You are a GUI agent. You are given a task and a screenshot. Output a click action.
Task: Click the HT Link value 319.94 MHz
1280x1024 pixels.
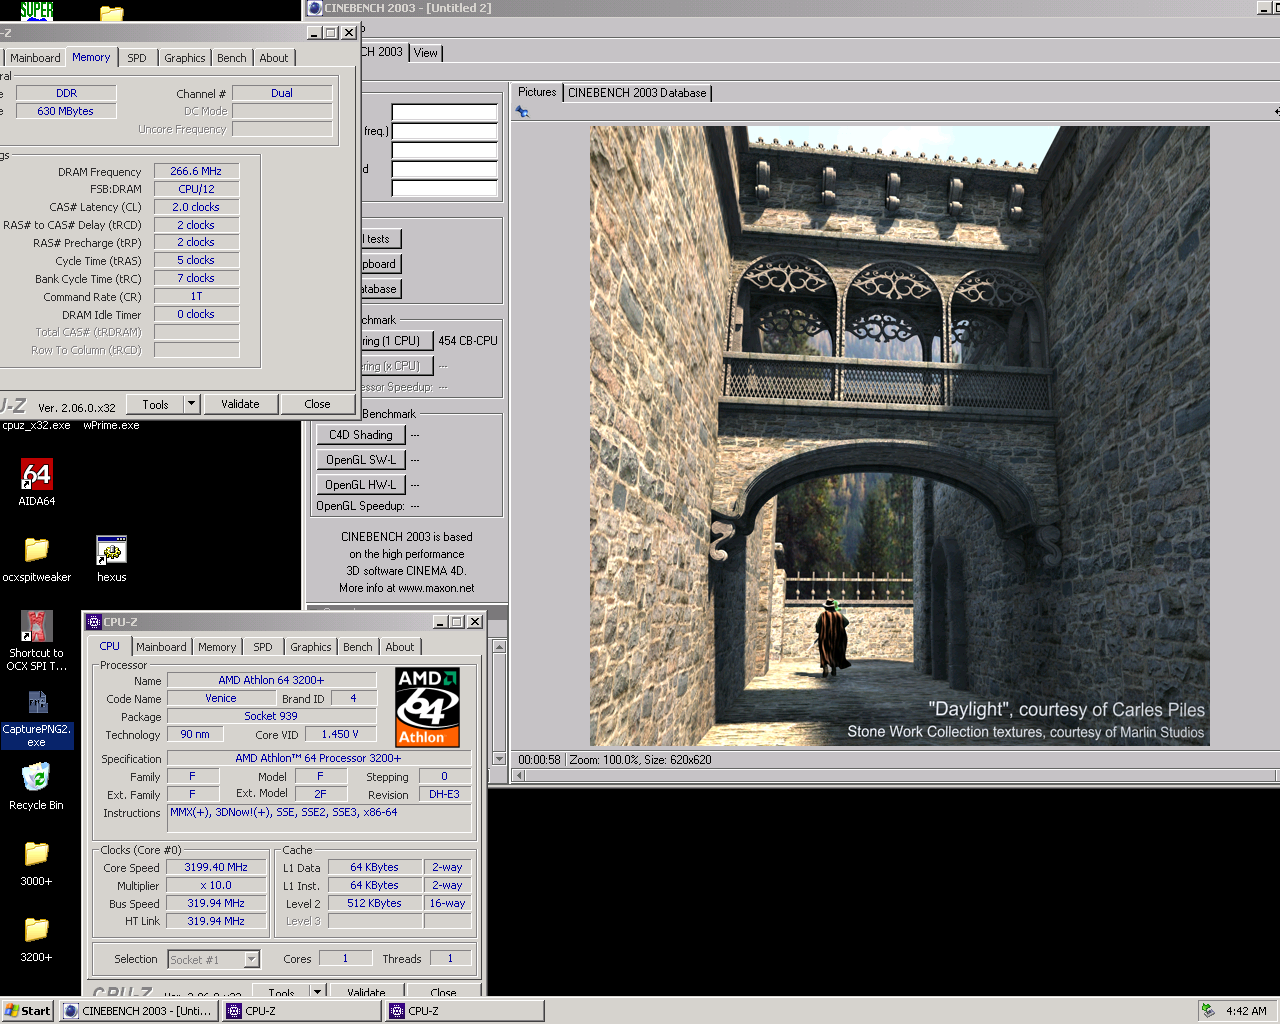216,921
